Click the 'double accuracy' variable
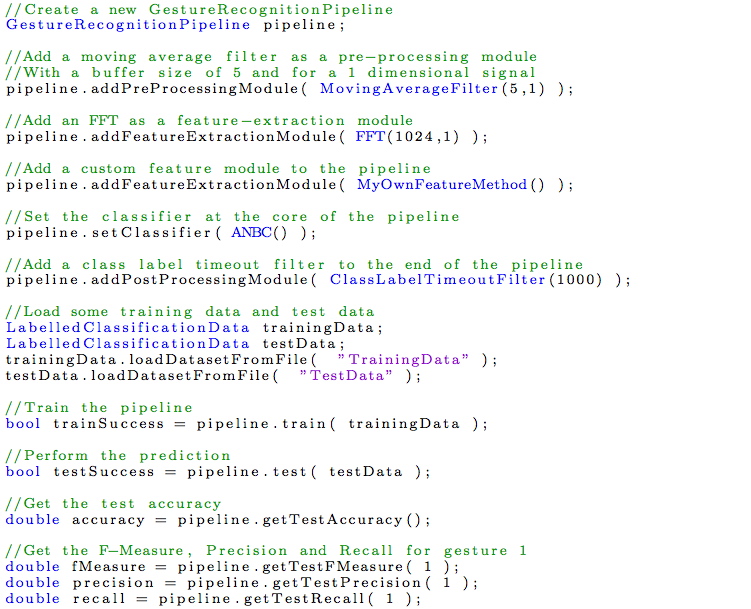The width and height of the screenshot is (751, 609). pyautogui.click(x=75, y=520)
